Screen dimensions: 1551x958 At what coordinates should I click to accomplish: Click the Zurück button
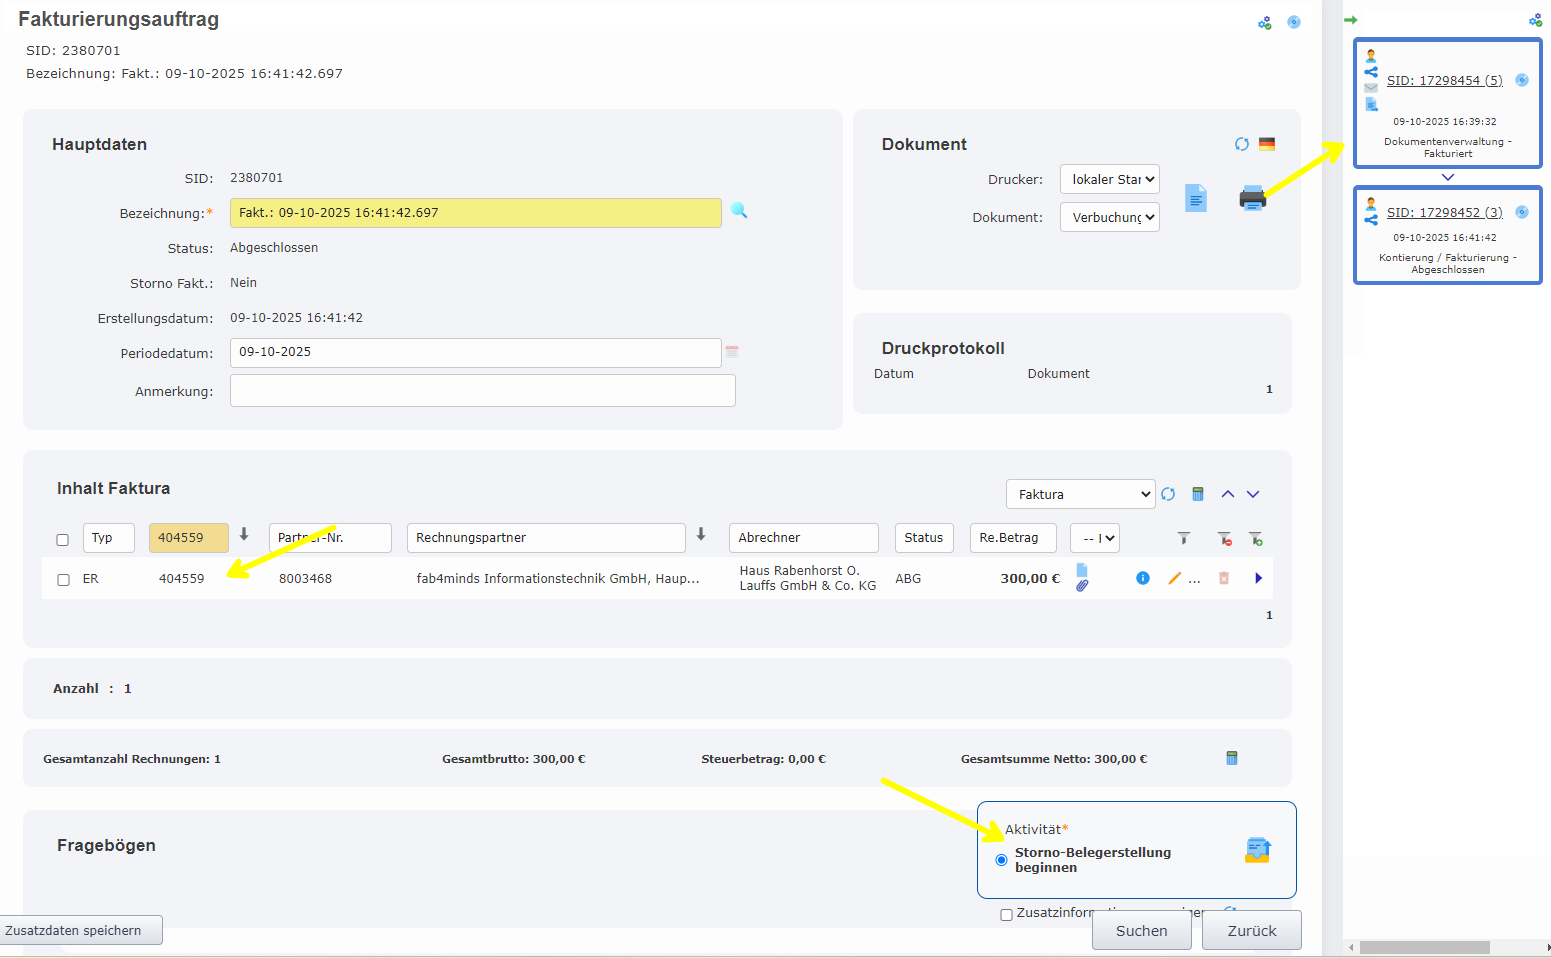1251,930
